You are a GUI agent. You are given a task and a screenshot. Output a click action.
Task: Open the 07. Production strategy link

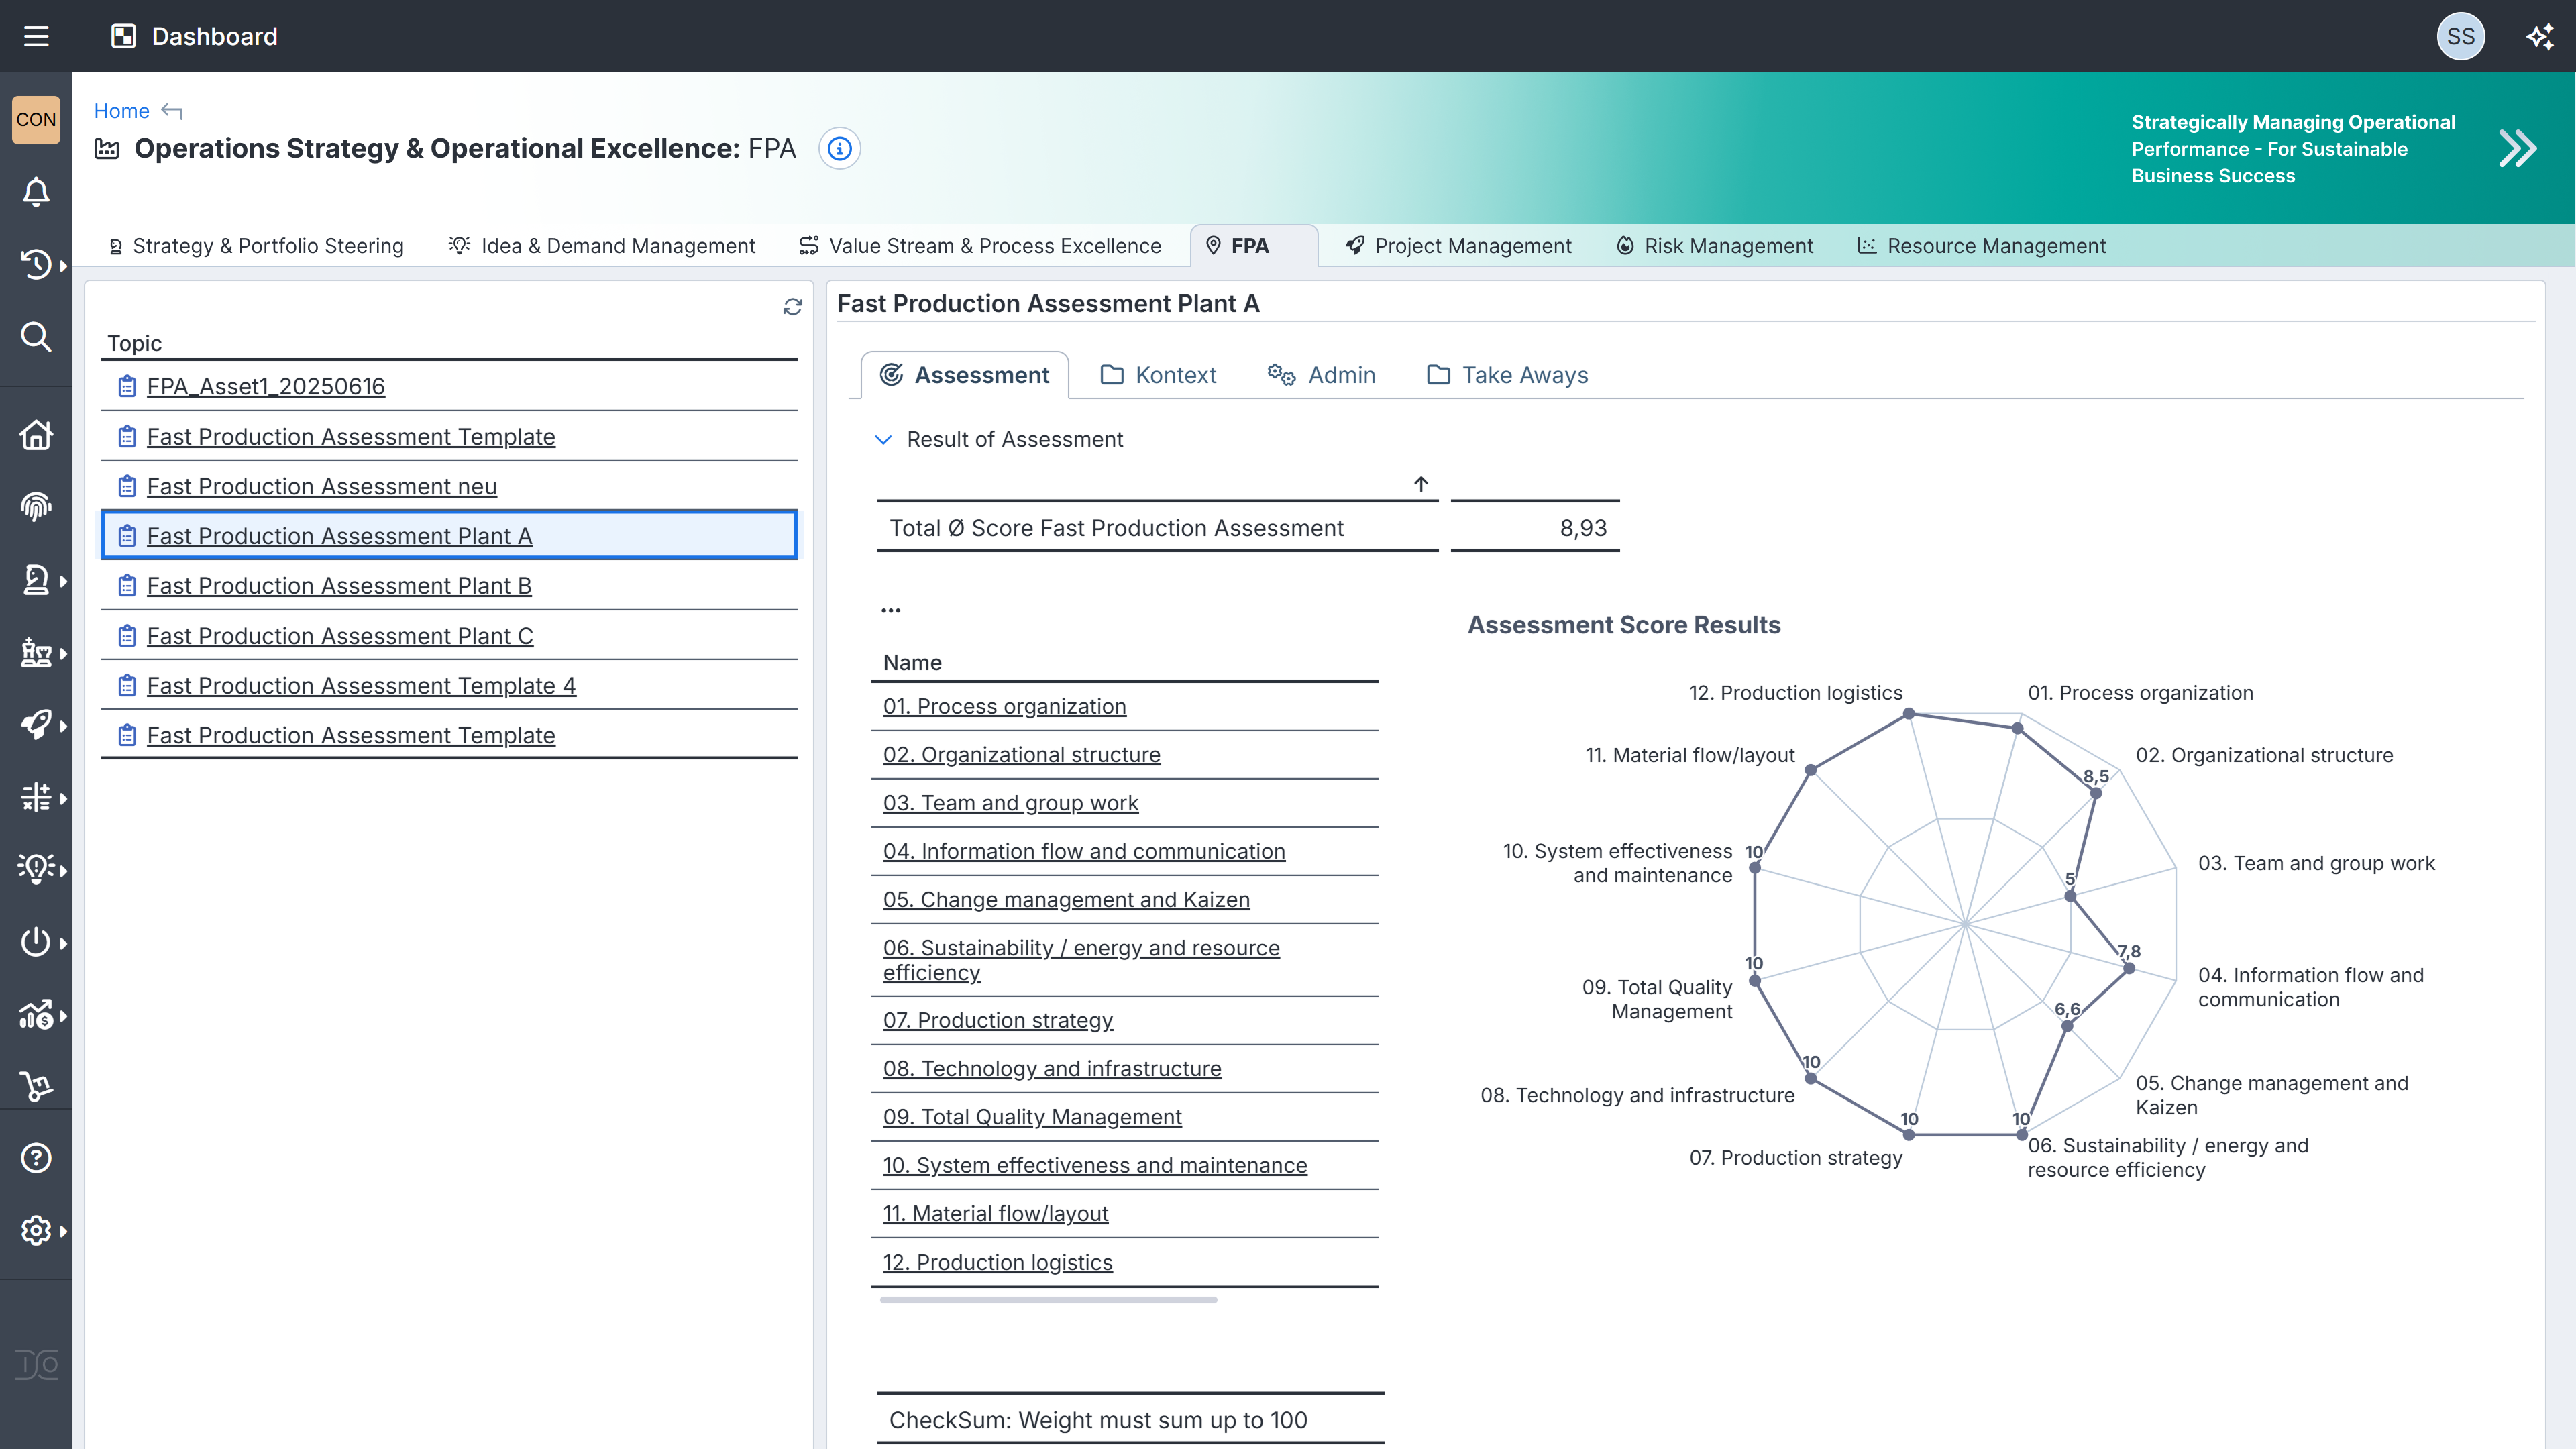point(997,1020)
